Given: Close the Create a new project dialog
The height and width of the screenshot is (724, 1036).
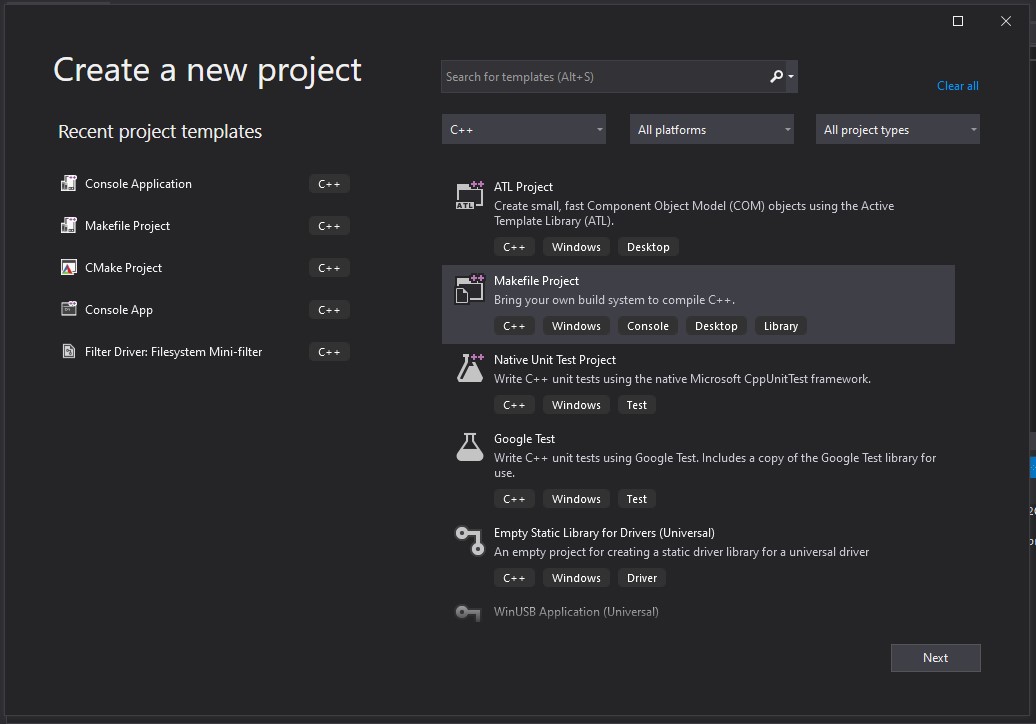Looking at the screenshot, I should coord(1006,21).
